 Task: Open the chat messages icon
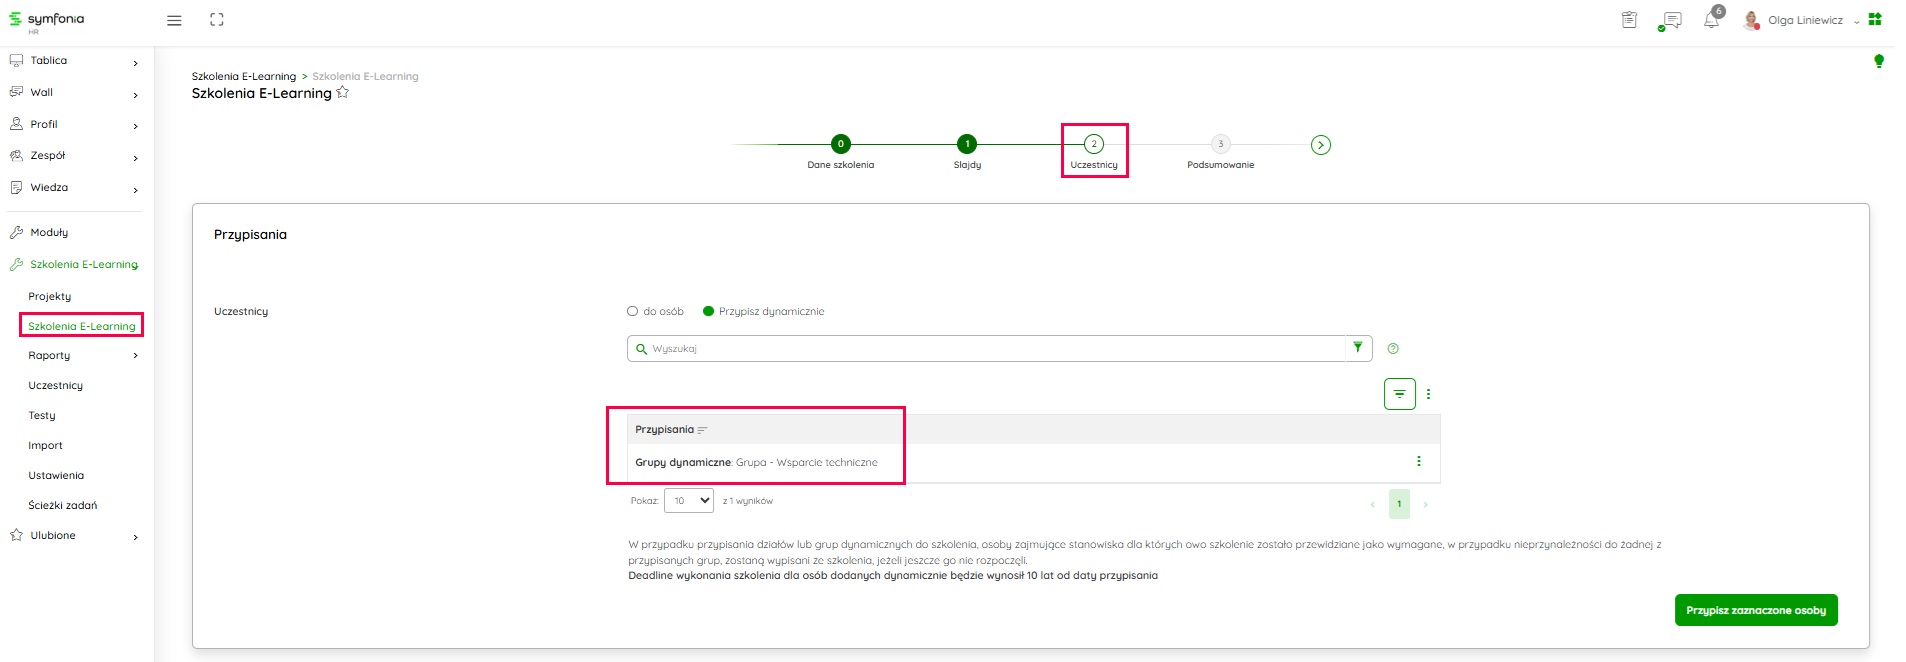[1670, 20]
